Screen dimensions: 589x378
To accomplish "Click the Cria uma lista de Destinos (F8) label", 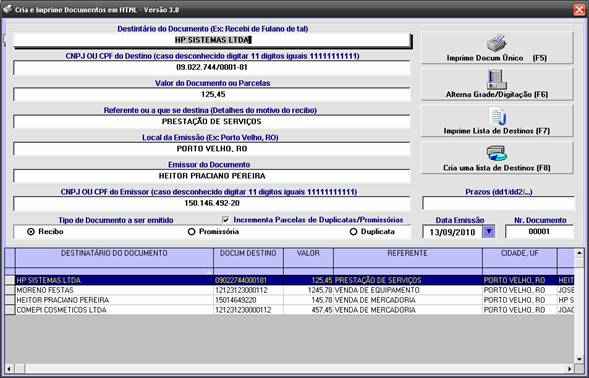I will [x=497, y=168].
